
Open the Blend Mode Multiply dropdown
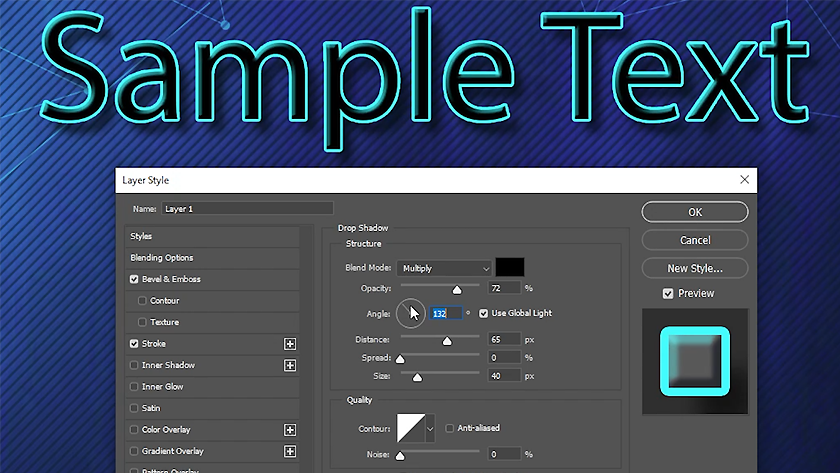click(x=444, y=268)
